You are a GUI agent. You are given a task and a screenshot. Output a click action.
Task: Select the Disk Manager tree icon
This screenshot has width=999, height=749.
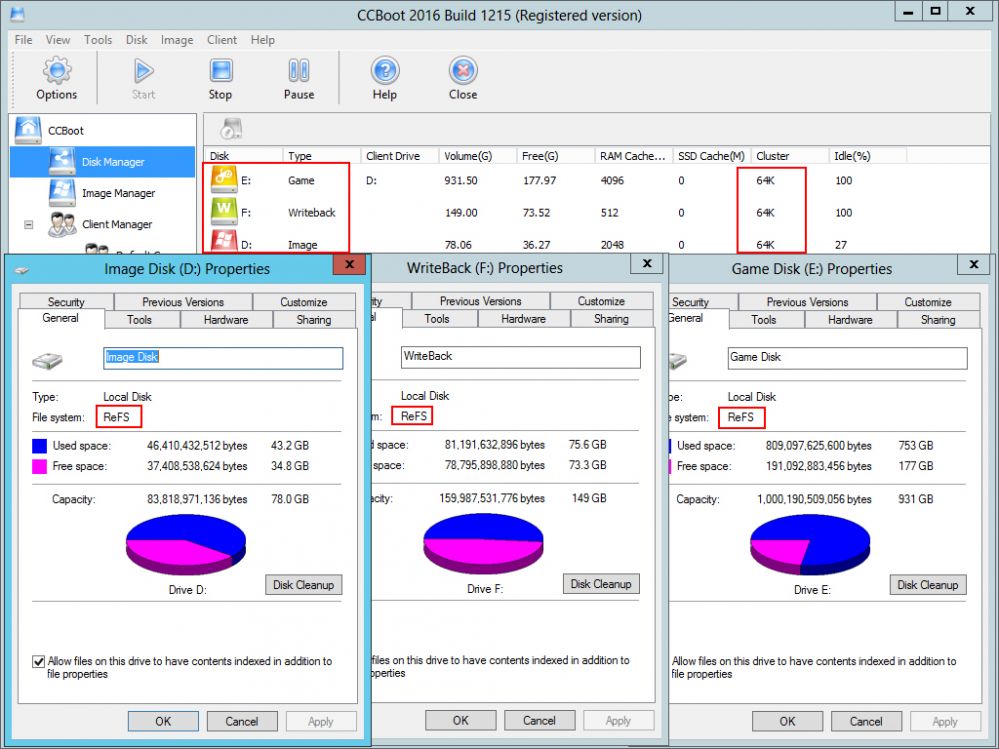62,161
